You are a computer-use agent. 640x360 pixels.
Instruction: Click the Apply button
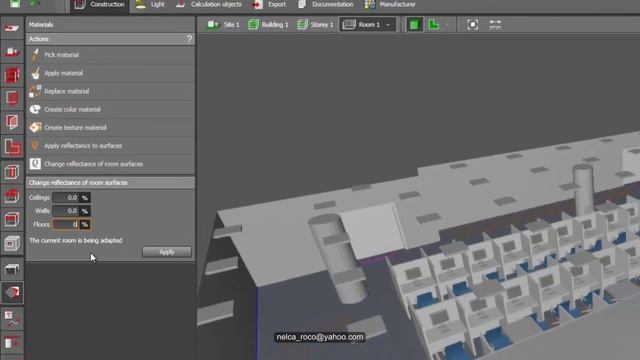coord(167,252)
